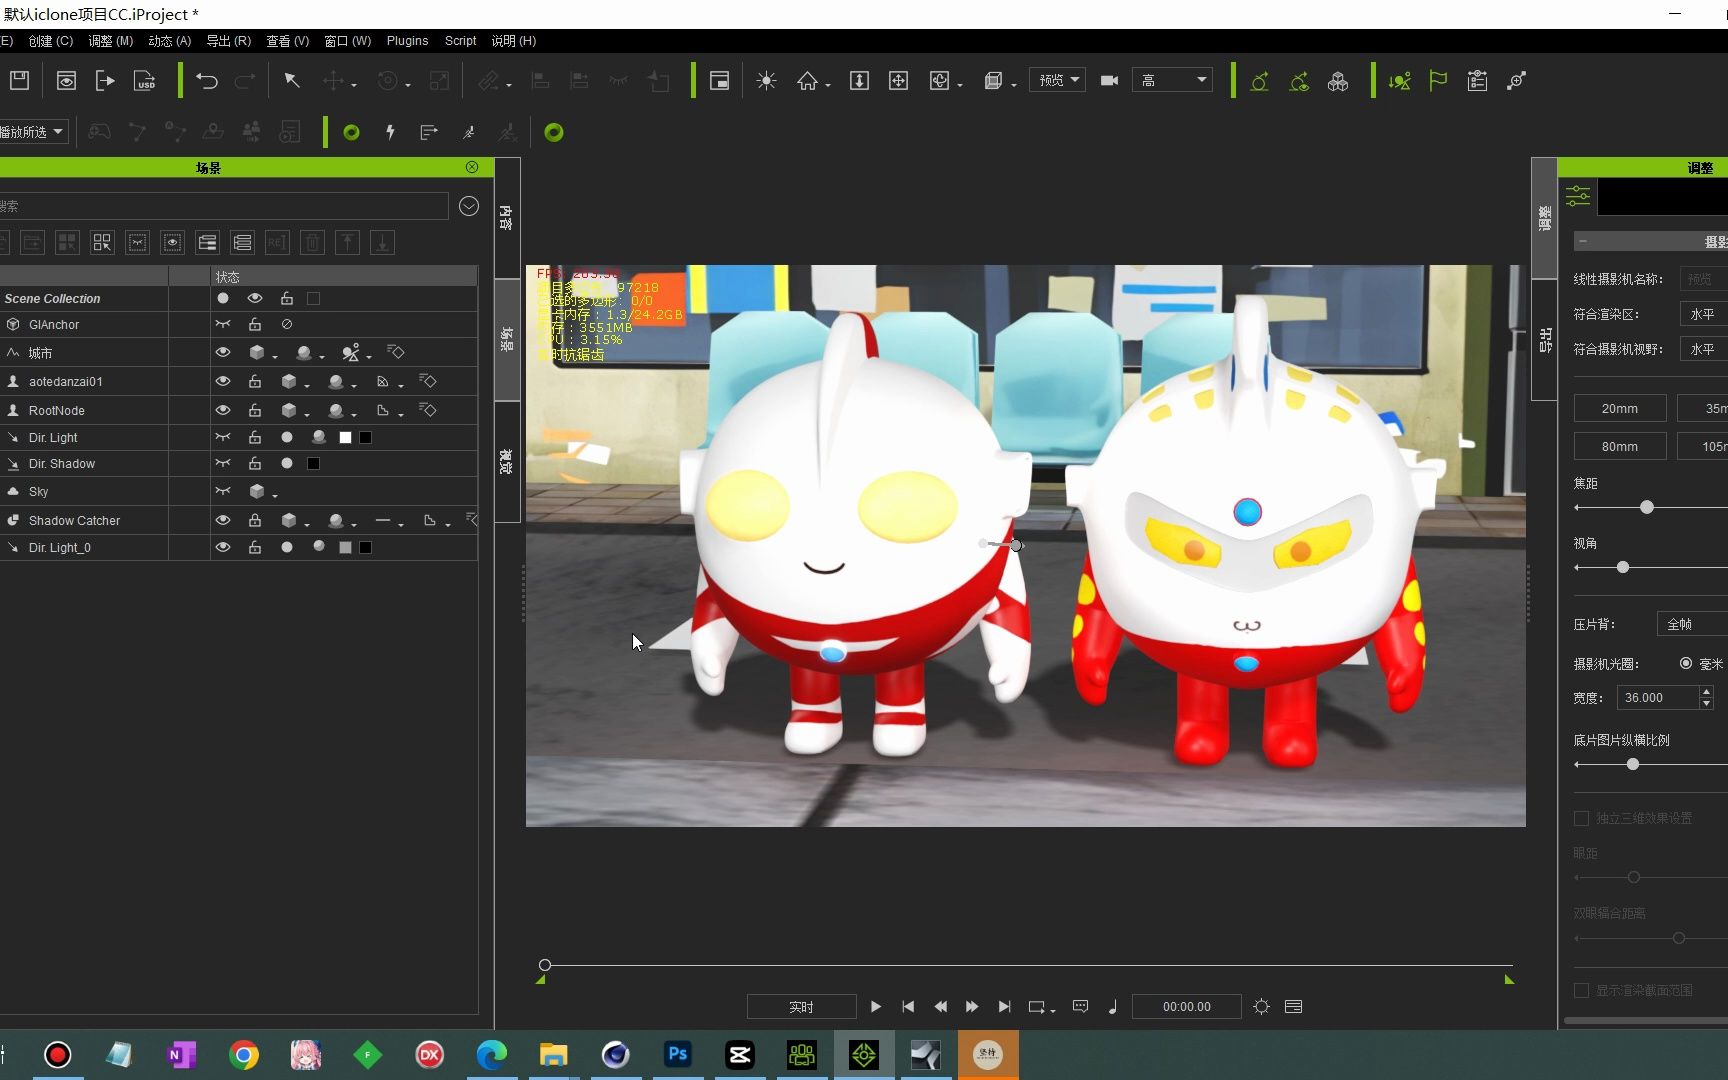The image size is (1728, 1080).
Task: Open the Plugins menu
Action: pyautogui.click(x=407, y=41)
